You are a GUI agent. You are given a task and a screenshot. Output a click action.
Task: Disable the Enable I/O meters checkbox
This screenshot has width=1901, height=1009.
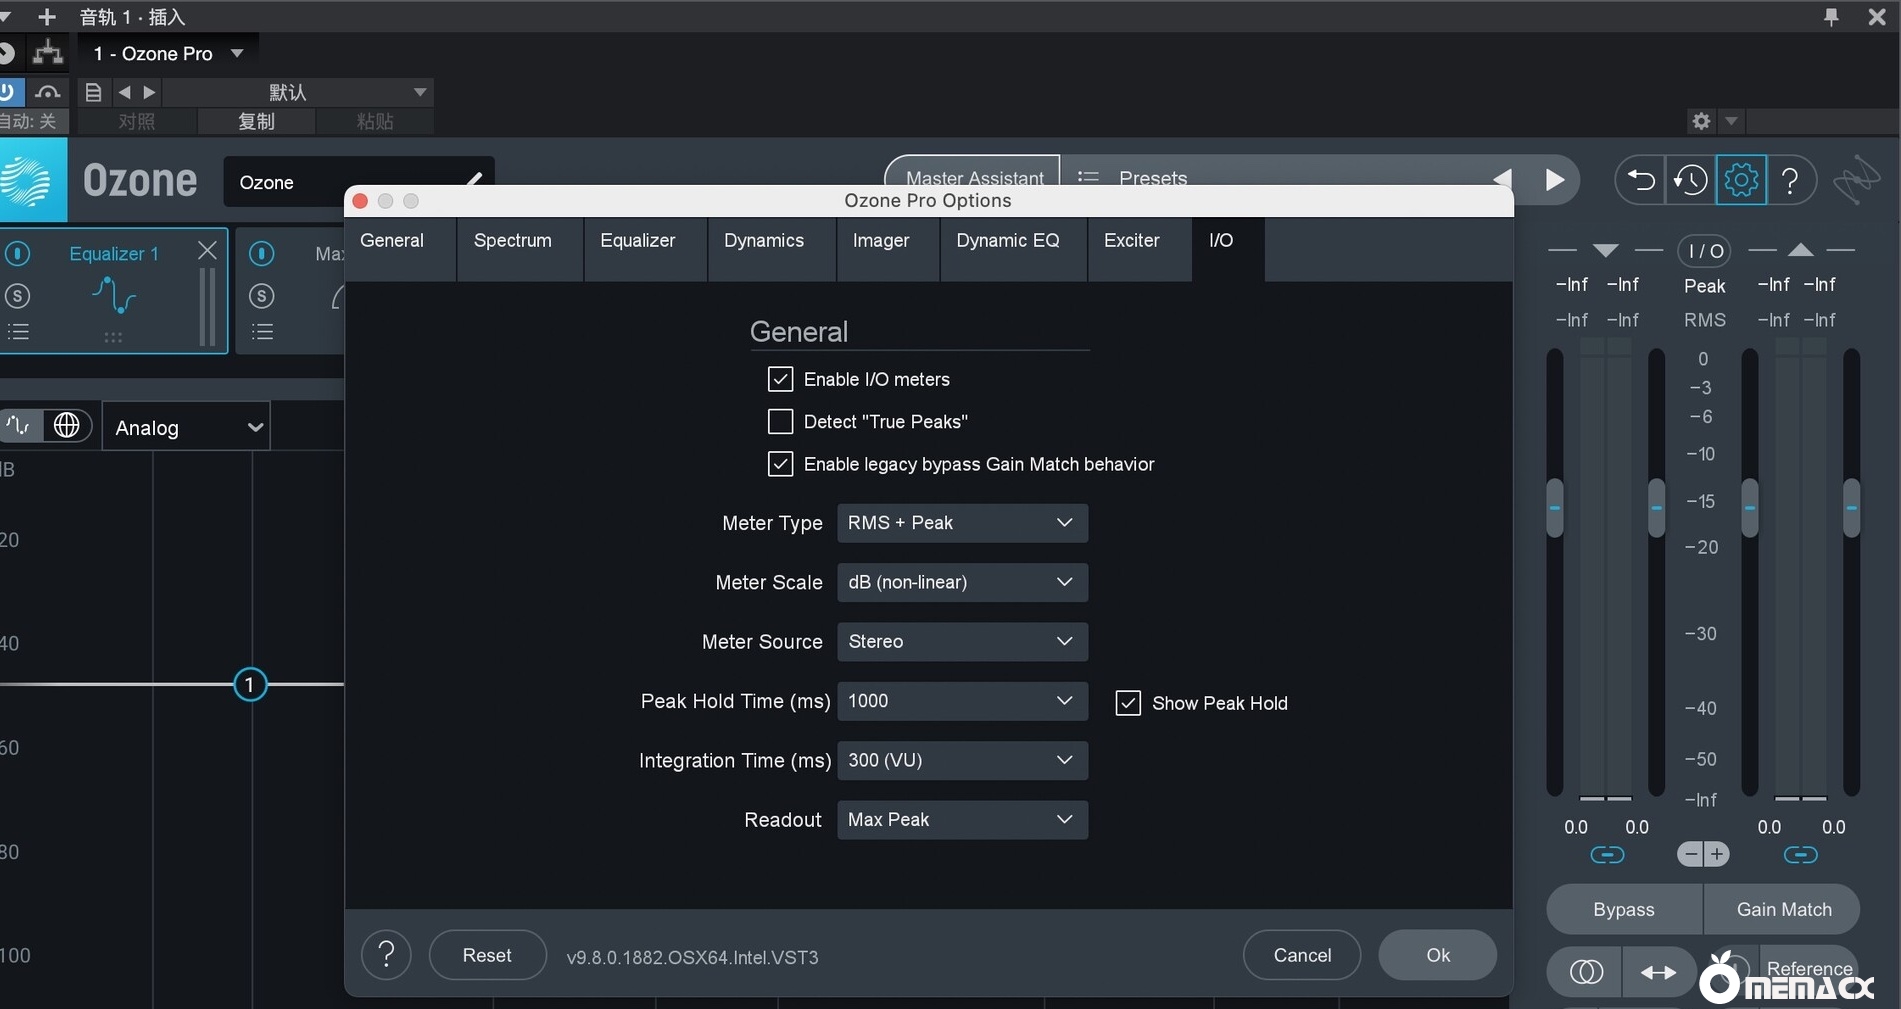pyautogui.click(x=780, y=379)
